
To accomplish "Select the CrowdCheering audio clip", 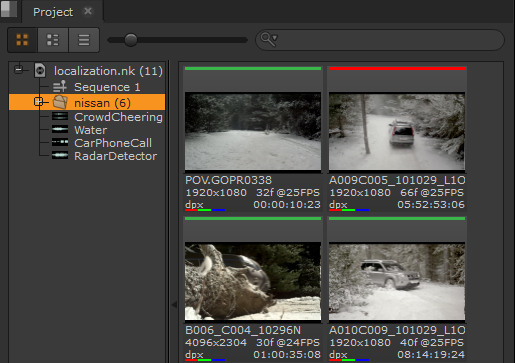I will coord(118,117).
